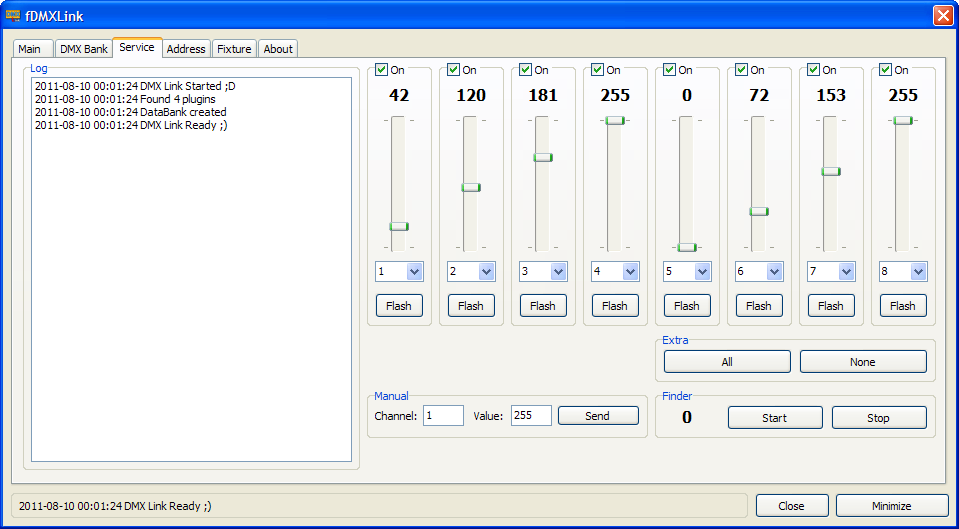Image resolution: width=959 pixels, height=529 pixels.
Task: Click the channel 8 slider handle
Action: point(903,120)
